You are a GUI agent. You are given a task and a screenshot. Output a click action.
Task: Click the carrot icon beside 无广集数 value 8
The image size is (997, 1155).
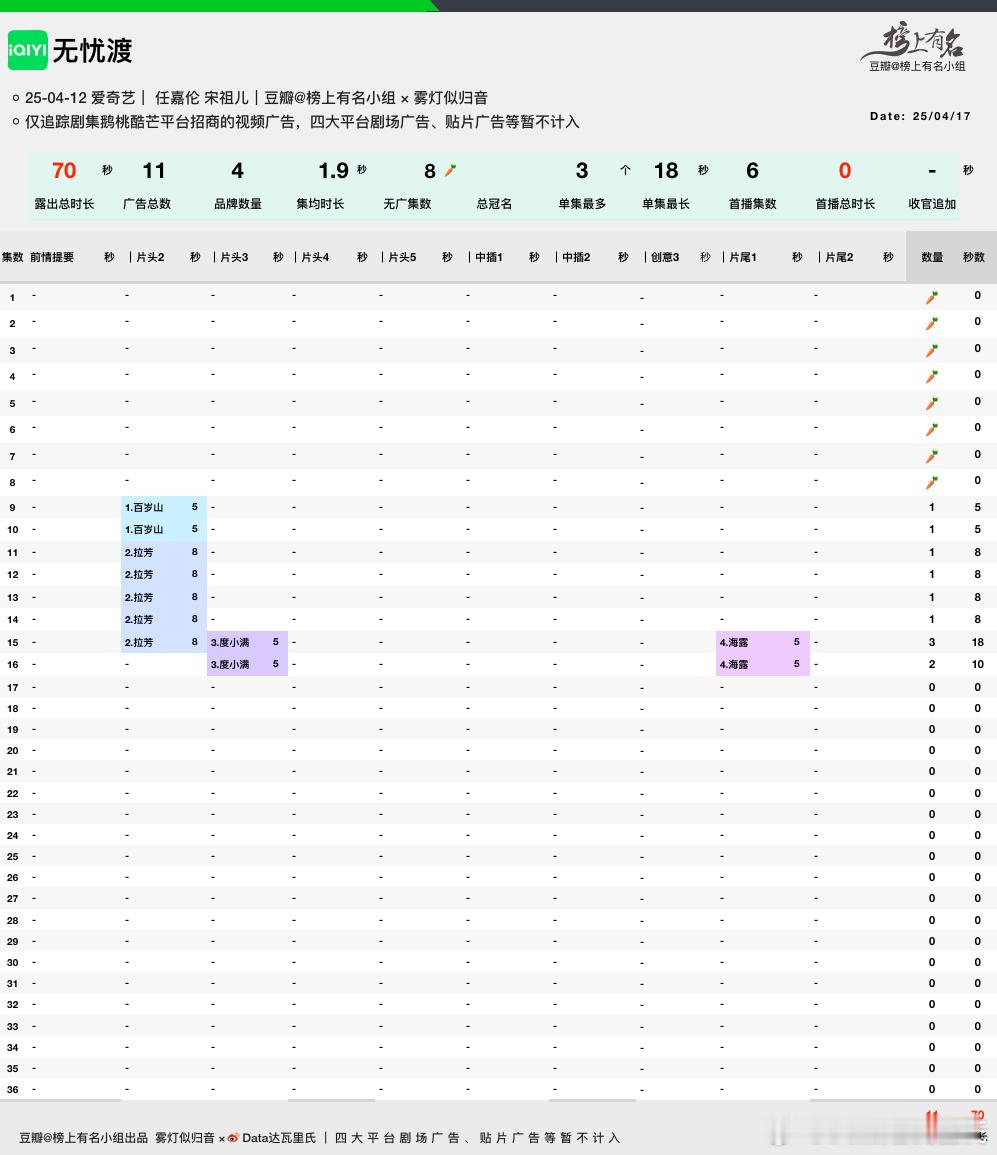point(451,170)
